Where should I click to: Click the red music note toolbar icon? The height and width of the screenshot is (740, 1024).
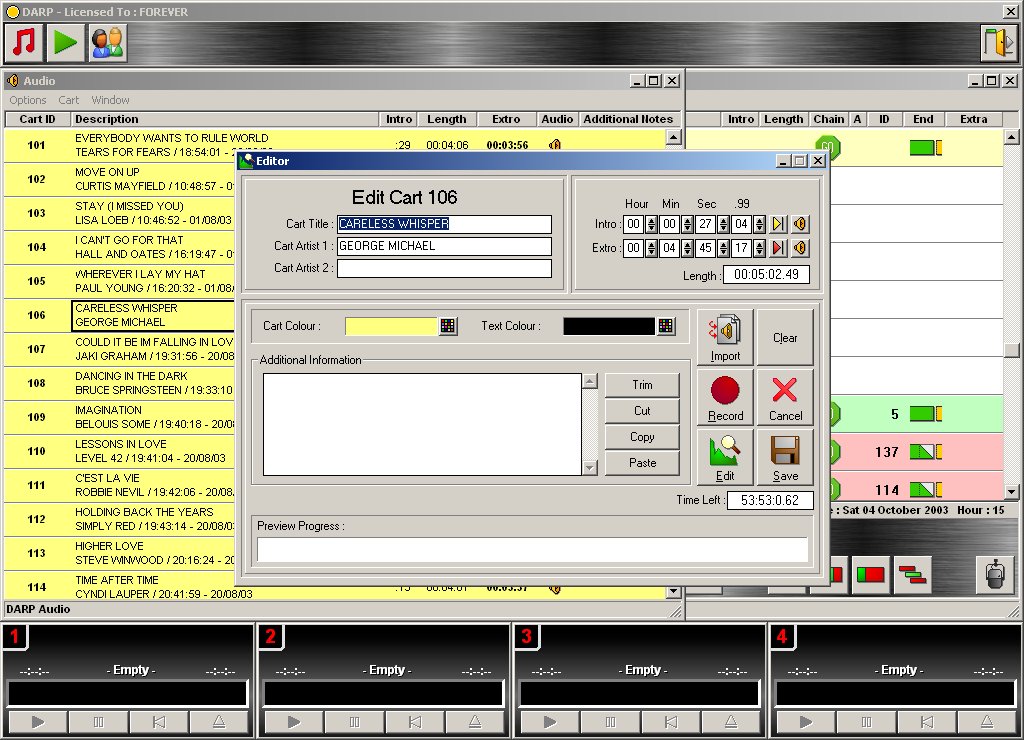pyautogui.click(x=24, y=42)
